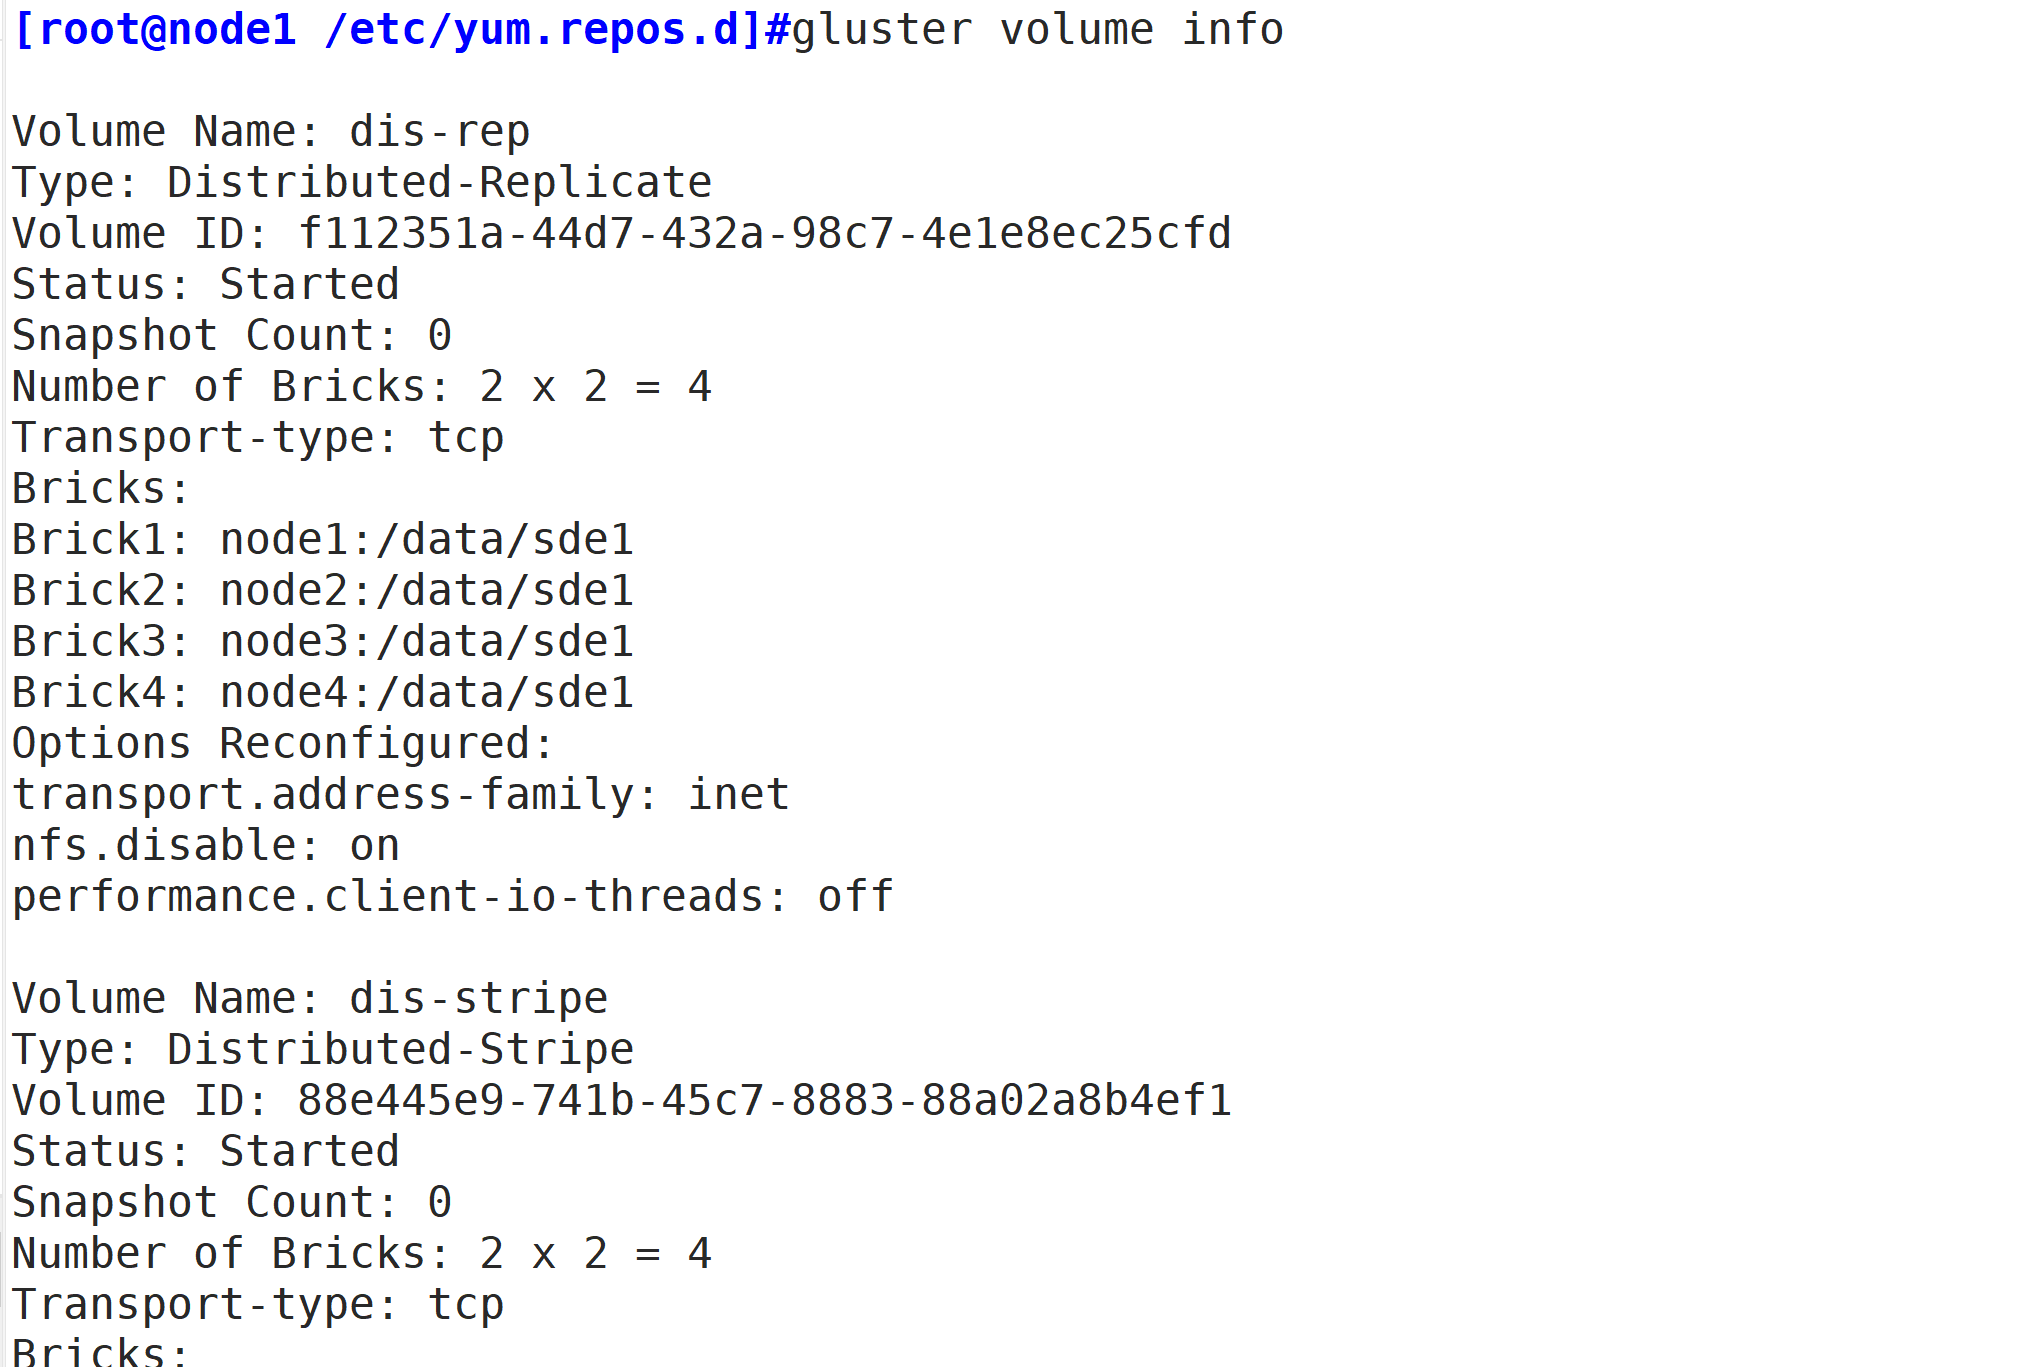The height and width of the screenshot is (1367, 2042).
Task: Click the transport.address-family: inet option
Action: 401,796
